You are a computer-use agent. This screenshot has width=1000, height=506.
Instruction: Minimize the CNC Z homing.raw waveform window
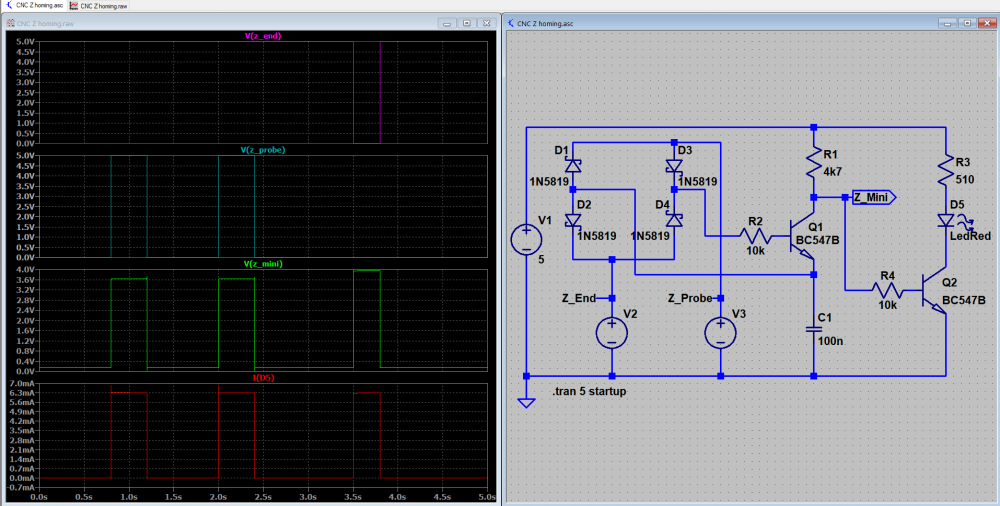[x=447, y=23]
